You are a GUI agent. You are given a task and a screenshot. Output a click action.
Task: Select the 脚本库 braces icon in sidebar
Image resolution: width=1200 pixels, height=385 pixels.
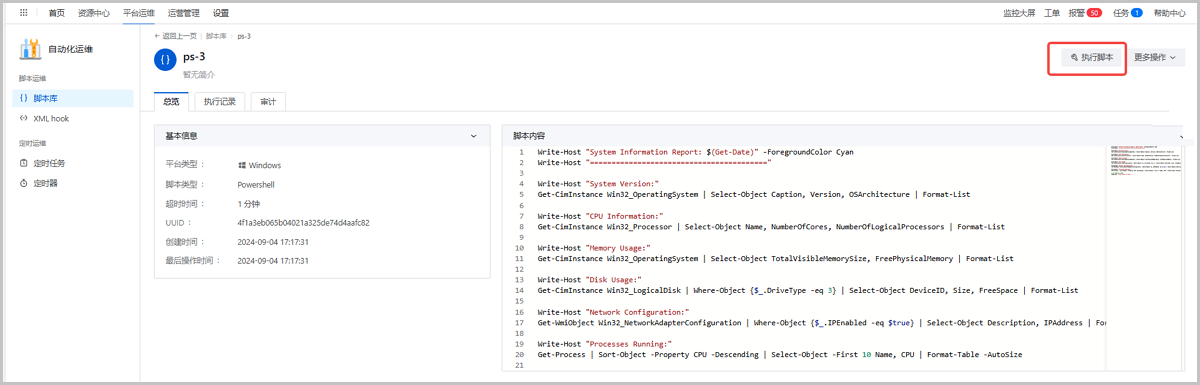(24, 98)
